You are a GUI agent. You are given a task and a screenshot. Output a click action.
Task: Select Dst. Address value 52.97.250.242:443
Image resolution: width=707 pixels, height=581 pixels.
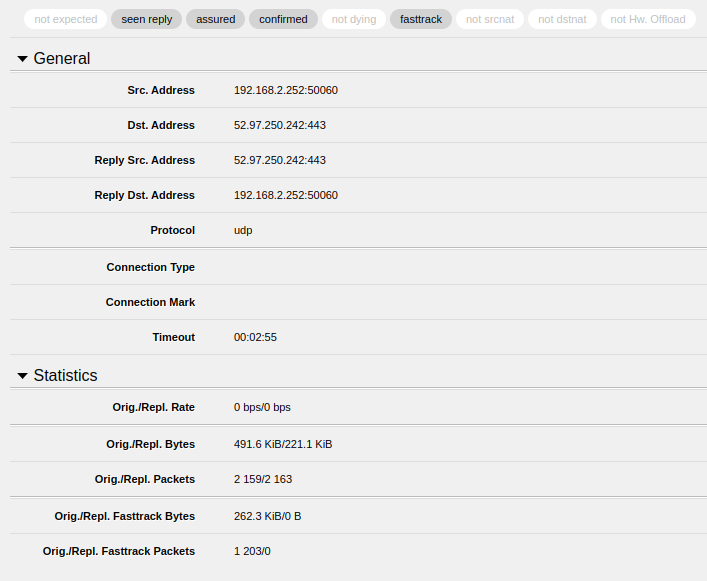(x=280, y=125)
